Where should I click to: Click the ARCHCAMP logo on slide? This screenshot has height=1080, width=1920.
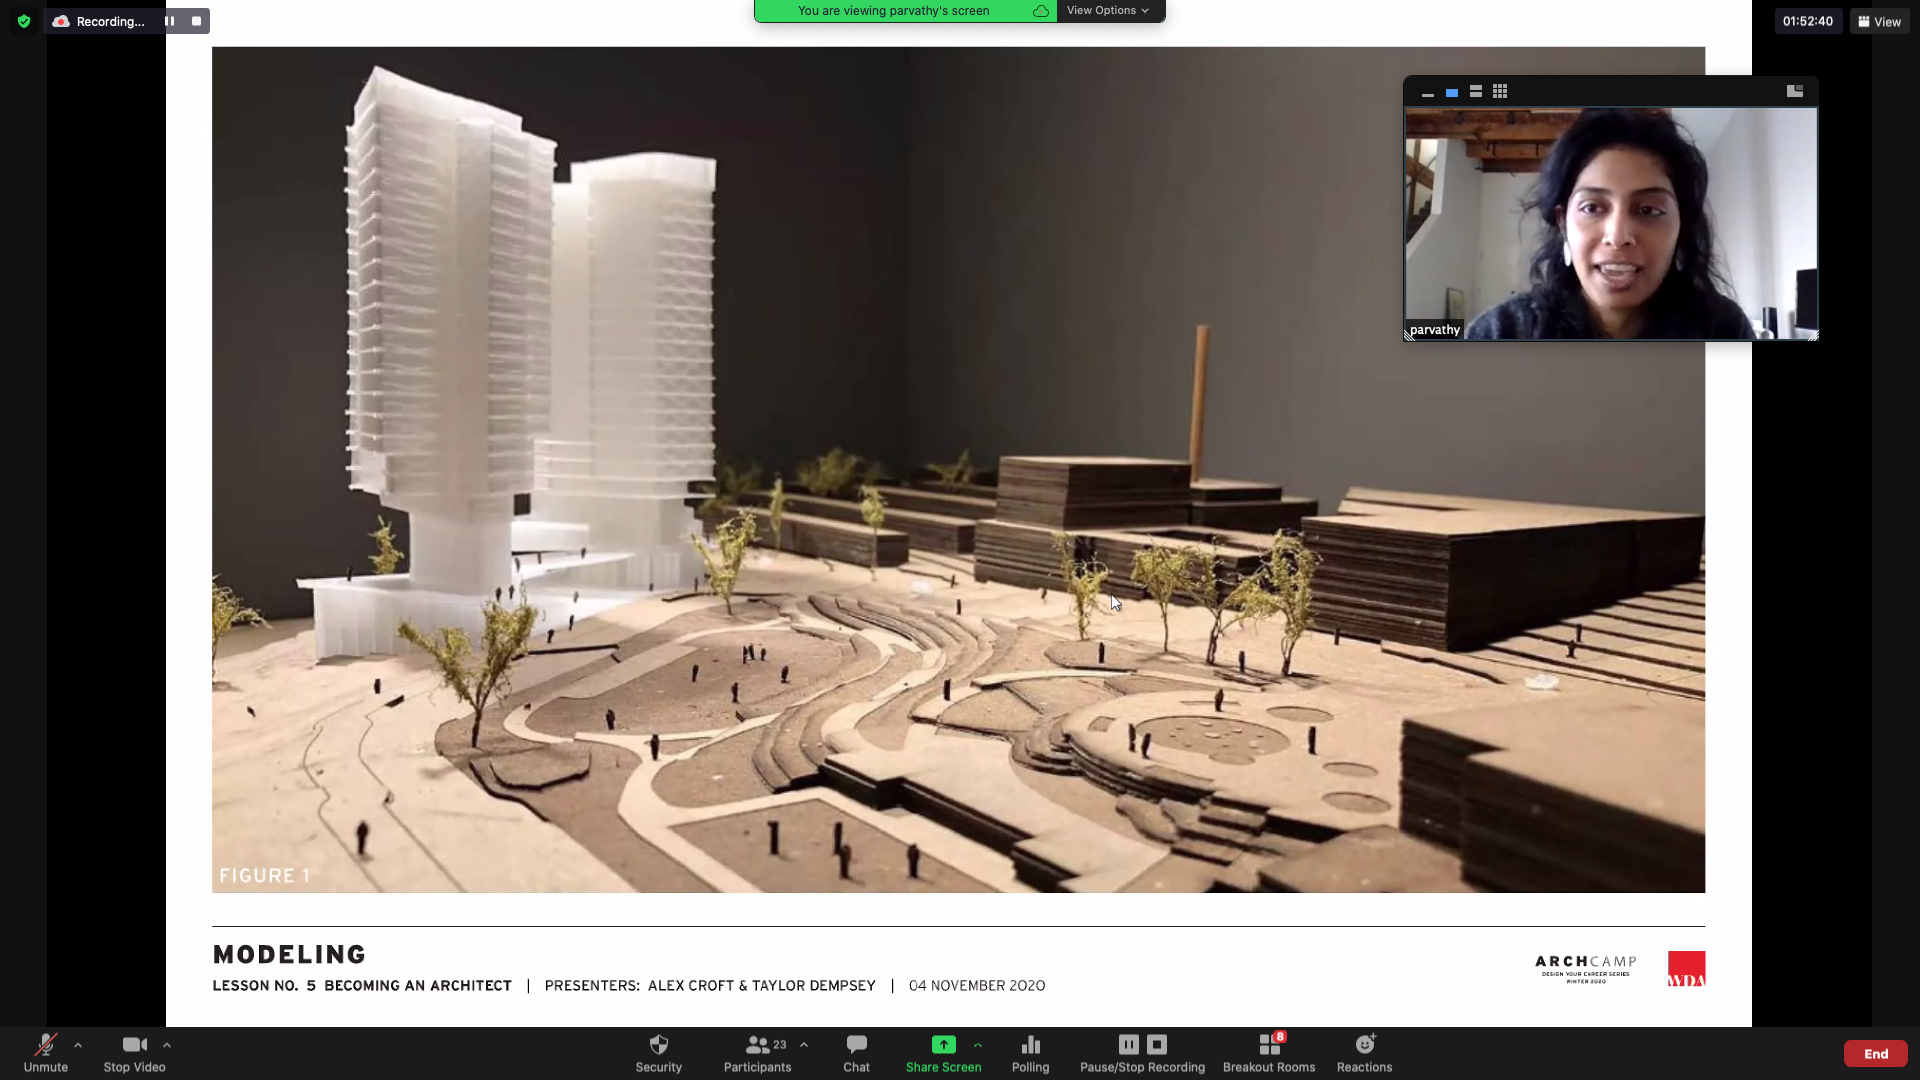point(1586,968)
